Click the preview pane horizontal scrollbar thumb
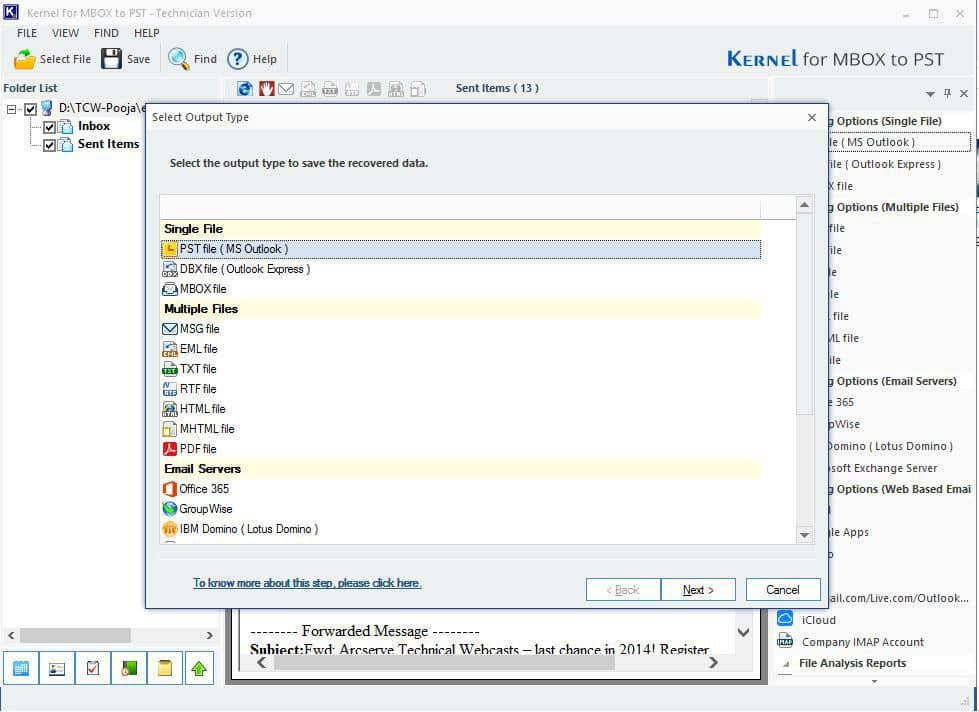 (445, 663)
